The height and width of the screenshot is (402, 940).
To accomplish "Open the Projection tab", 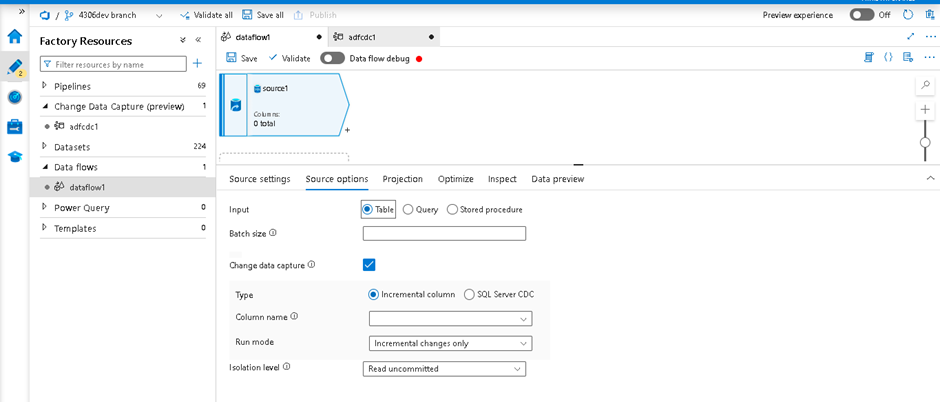I will pyautogui.click(x=402, y=179).
